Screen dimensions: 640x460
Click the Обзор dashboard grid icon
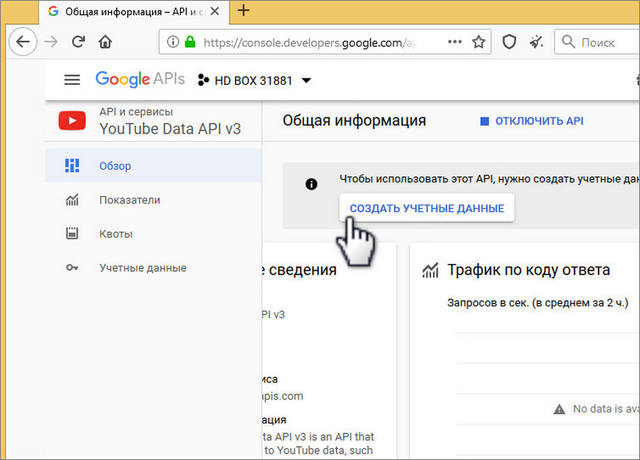click(x=72, y=166)
